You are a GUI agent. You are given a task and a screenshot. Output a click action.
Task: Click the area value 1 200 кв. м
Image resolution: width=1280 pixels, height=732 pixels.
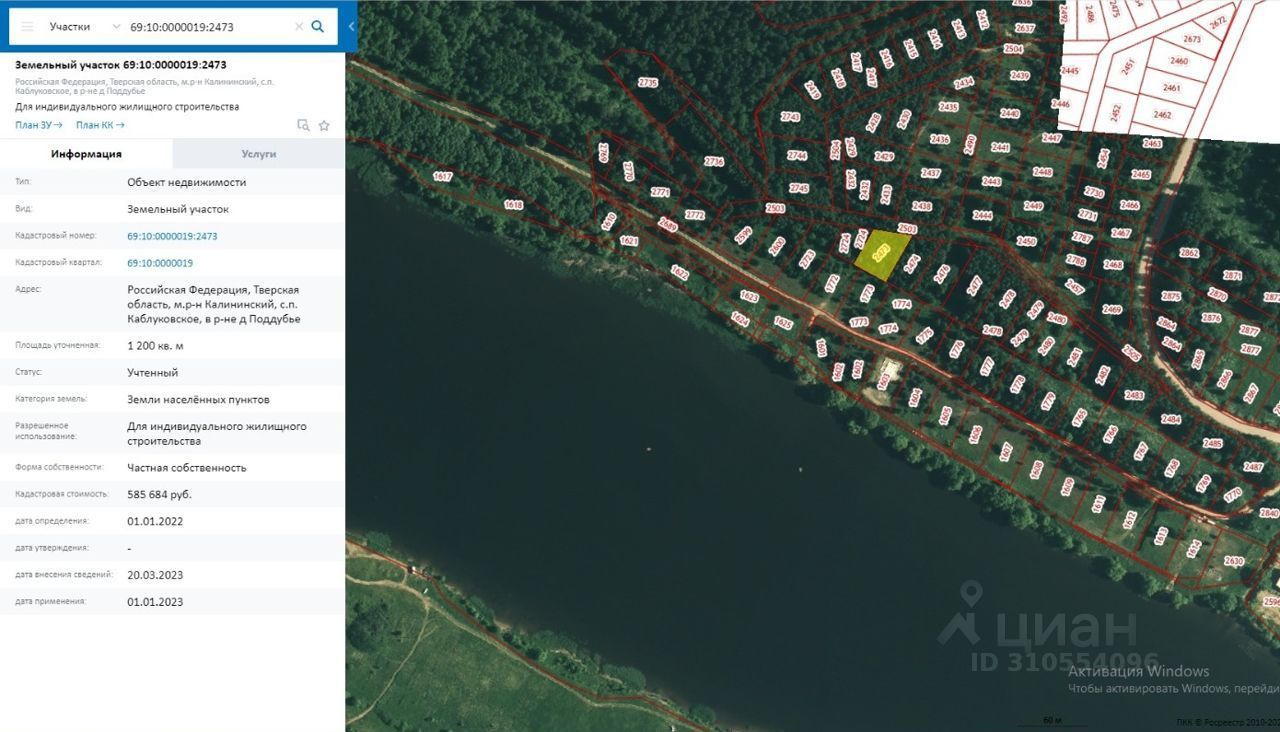pyautogui.click(x=155, y=346)
